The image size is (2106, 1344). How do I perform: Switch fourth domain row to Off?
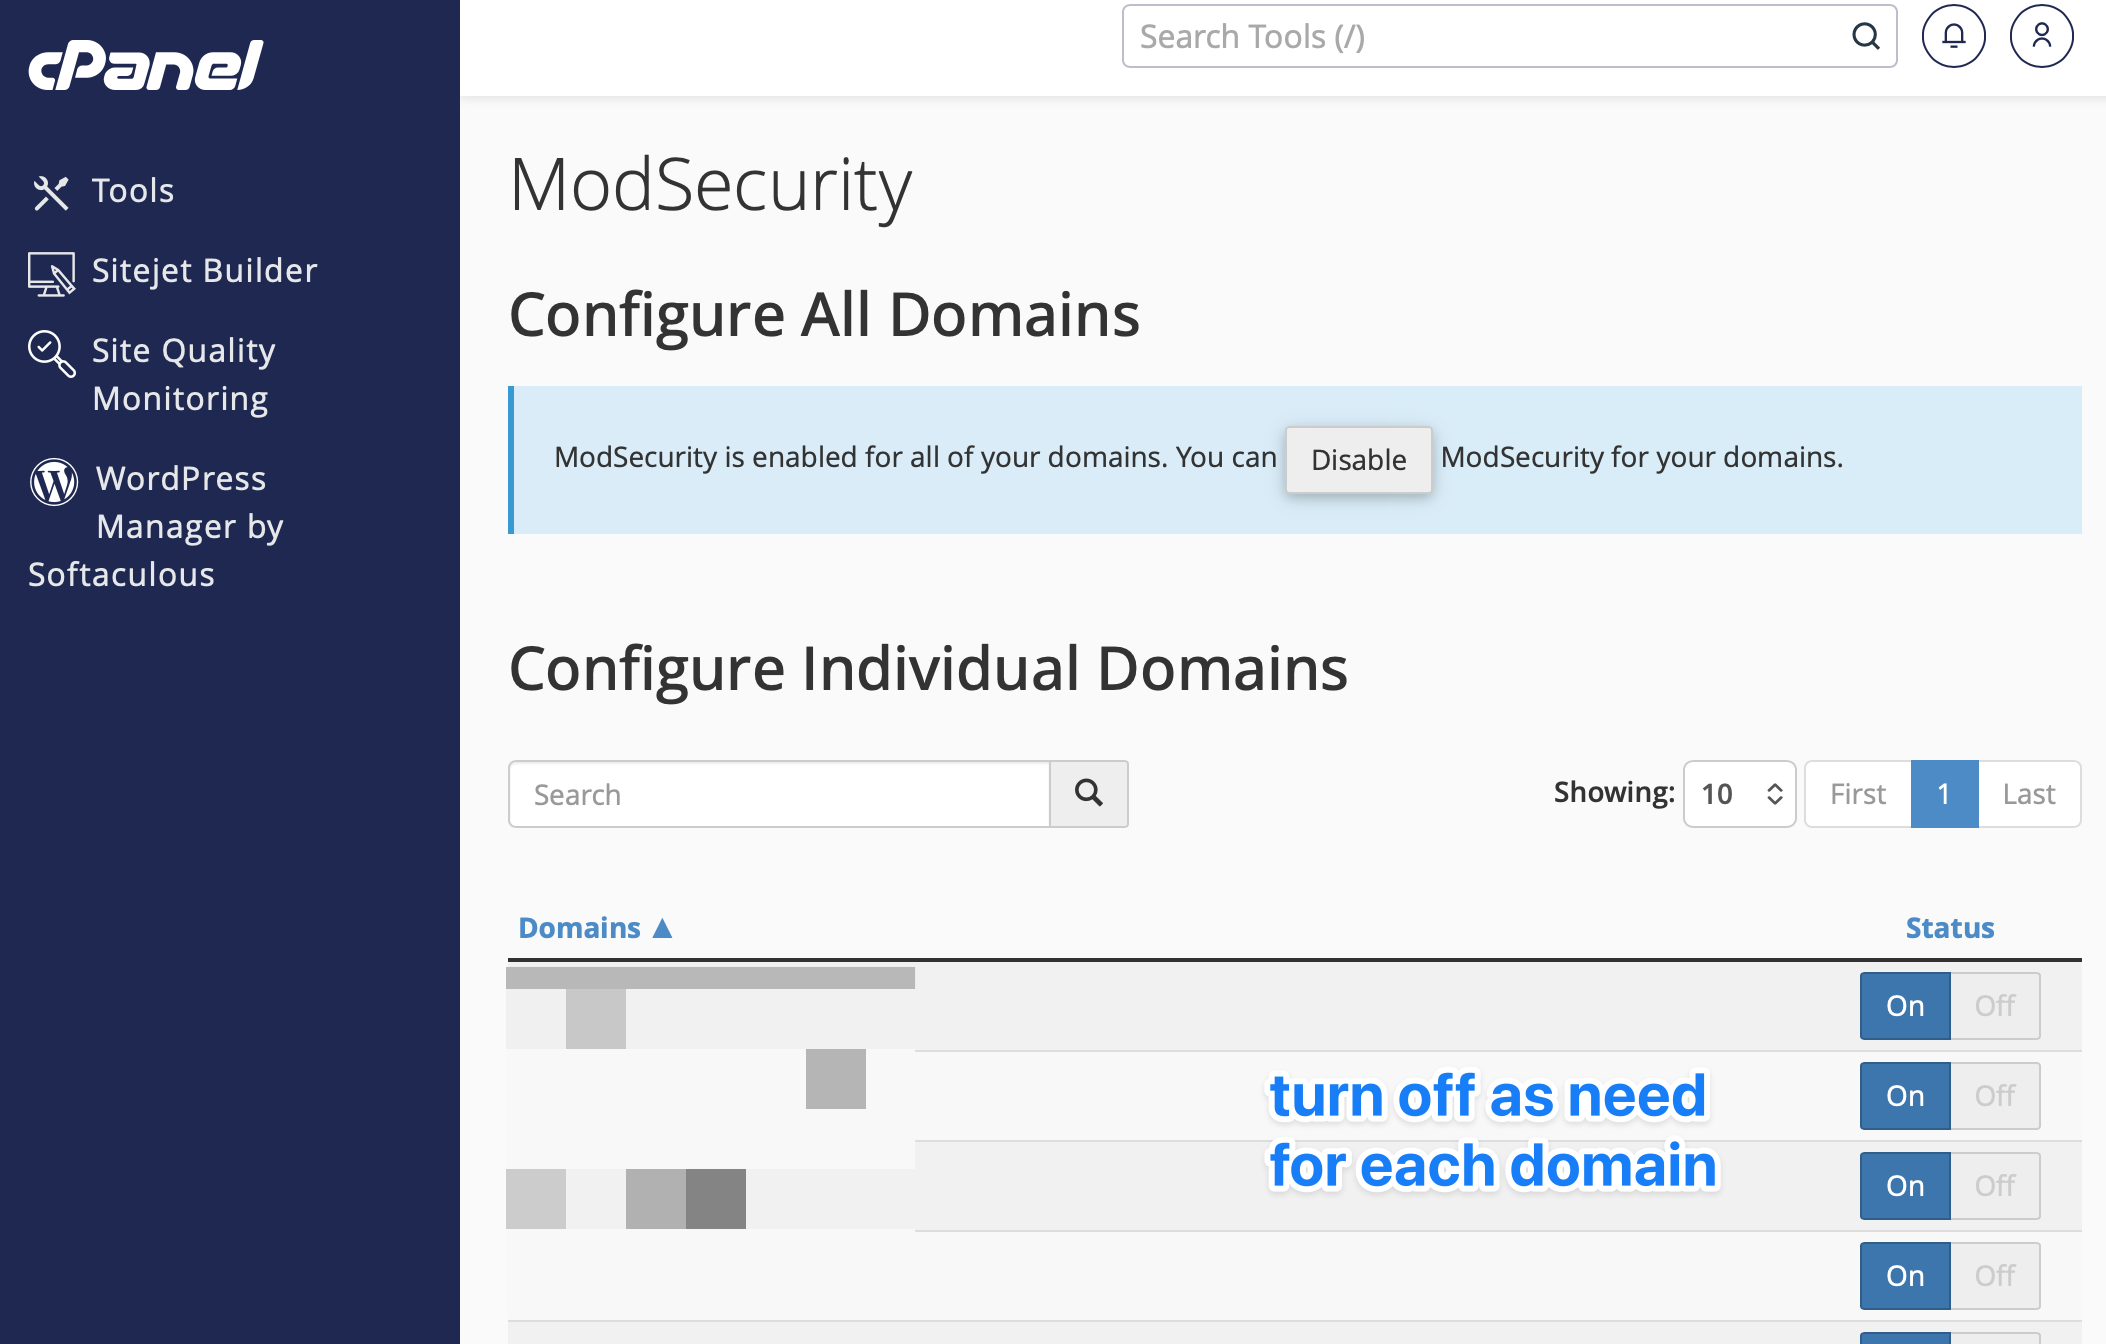pyautogui.click(x=1995, y=1276)
